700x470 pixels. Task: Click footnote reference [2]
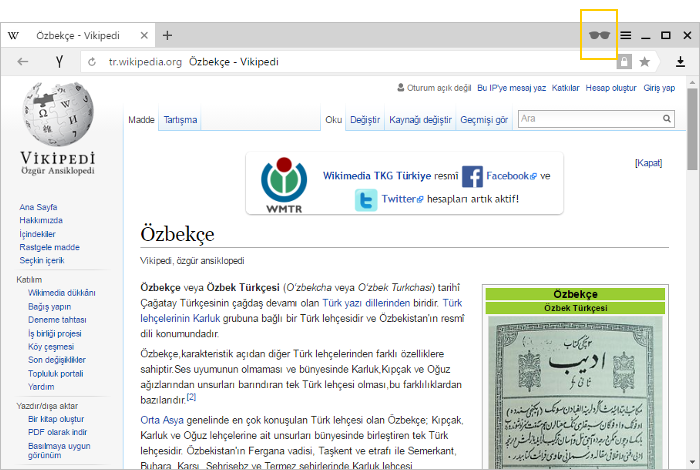[191, 397]
